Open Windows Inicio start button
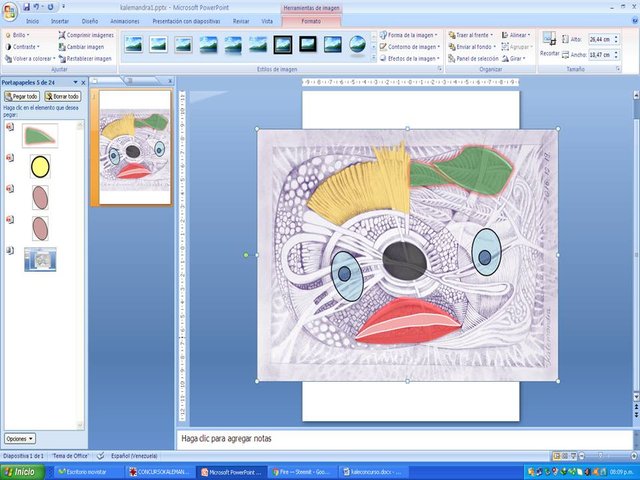This screenshot has width=640, height=480. coord(22,472)
